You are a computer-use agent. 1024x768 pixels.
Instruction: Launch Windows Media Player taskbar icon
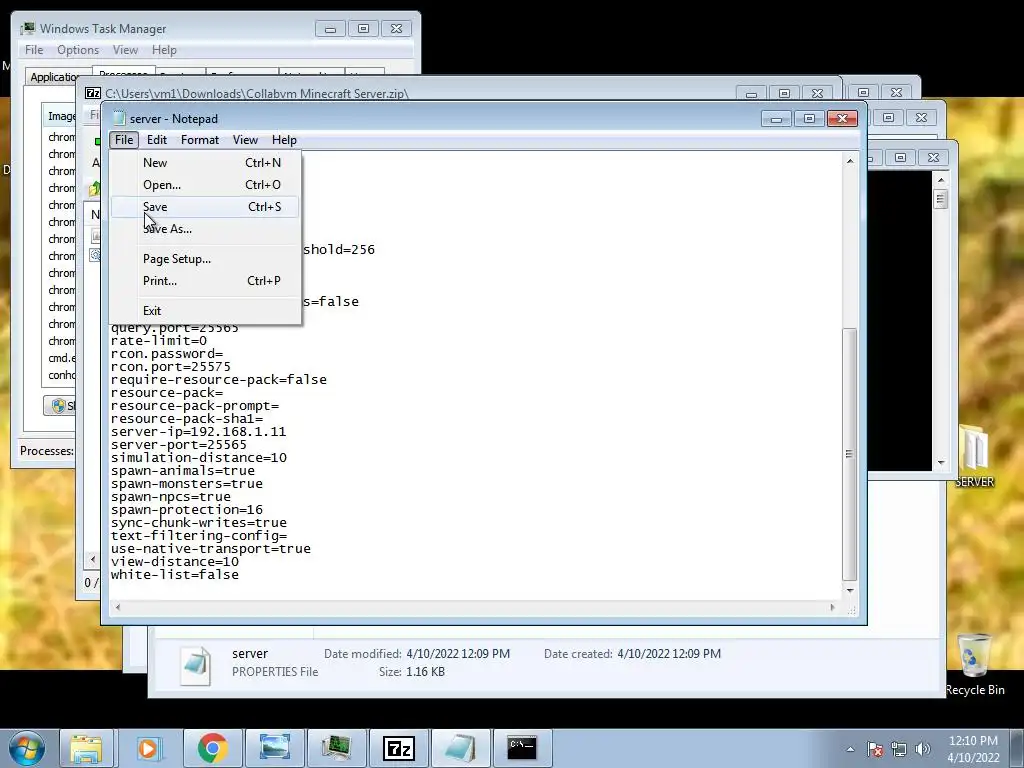[x=148, y=748]
